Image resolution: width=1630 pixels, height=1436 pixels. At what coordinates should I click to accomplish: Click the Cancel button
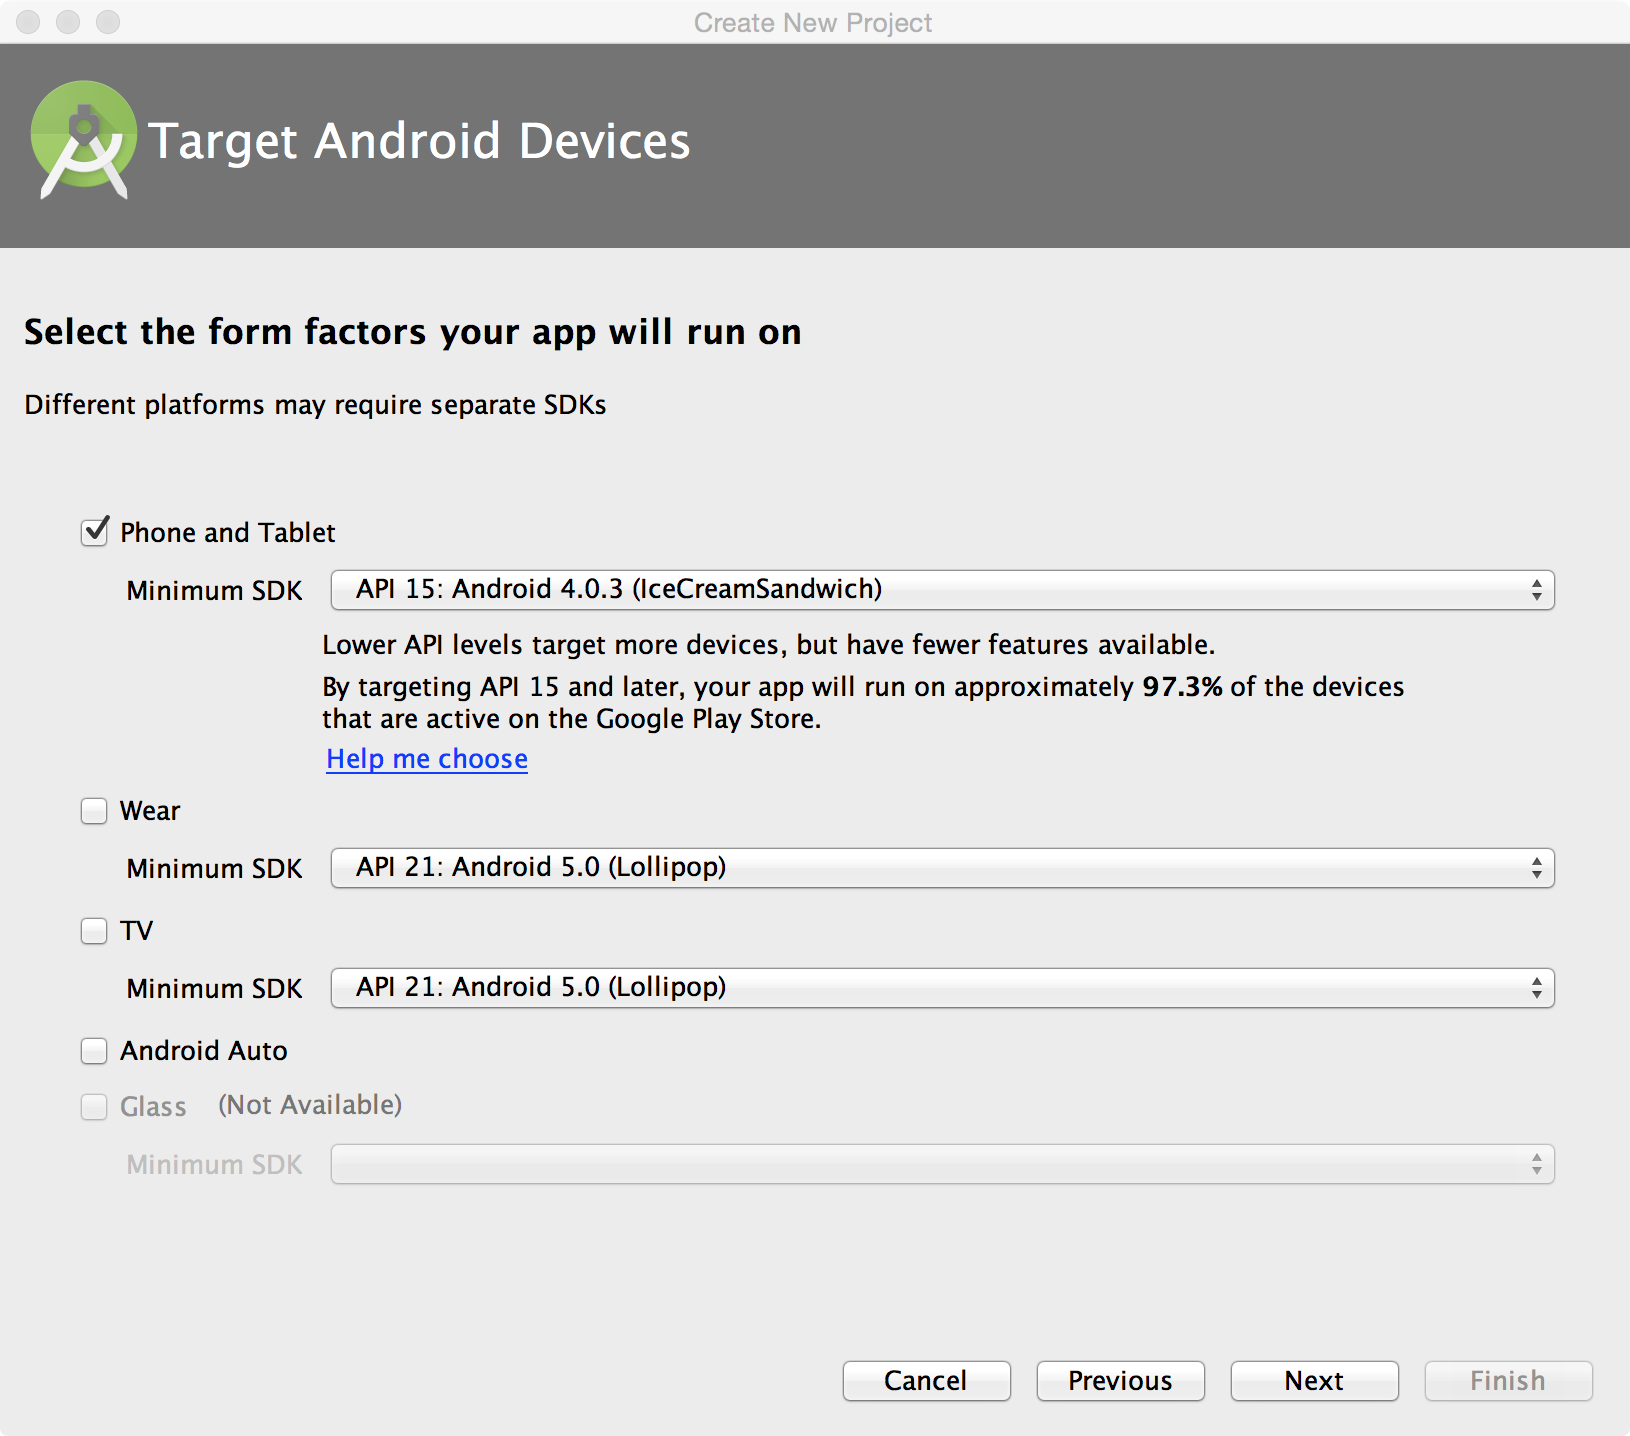click(926, 1381)
